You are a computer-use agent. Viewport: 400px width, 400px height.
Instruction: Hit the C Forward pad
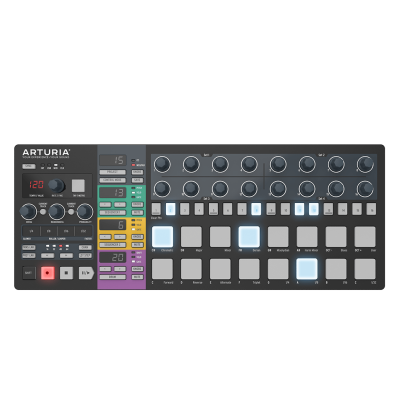(x=162, y=269)
